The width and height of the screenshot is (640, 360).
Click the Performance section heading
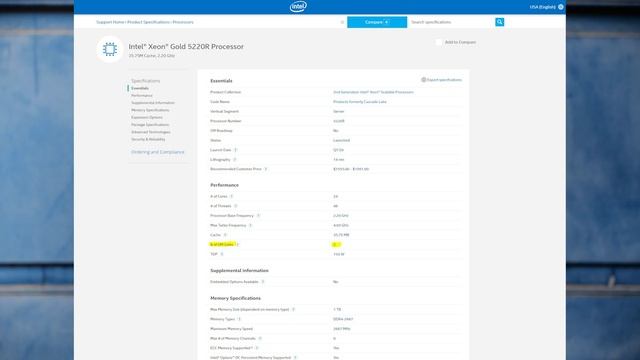point(224,185)
